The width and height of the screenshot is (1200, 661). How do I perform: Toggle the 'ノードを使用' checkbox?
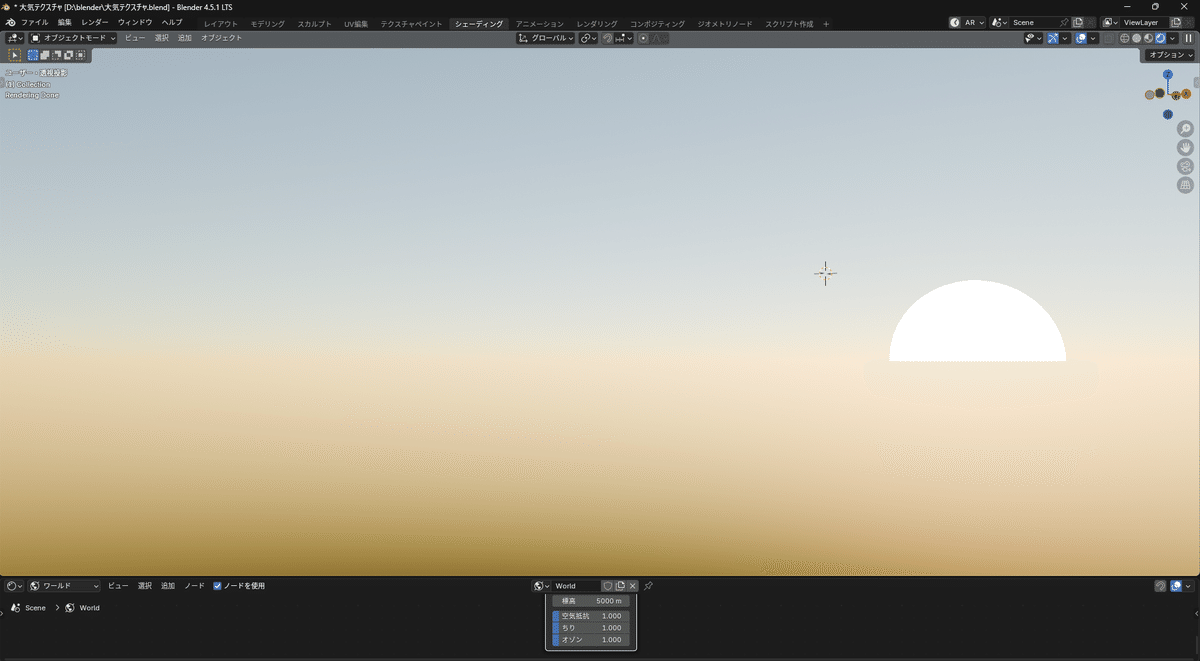tap(217, 586)
